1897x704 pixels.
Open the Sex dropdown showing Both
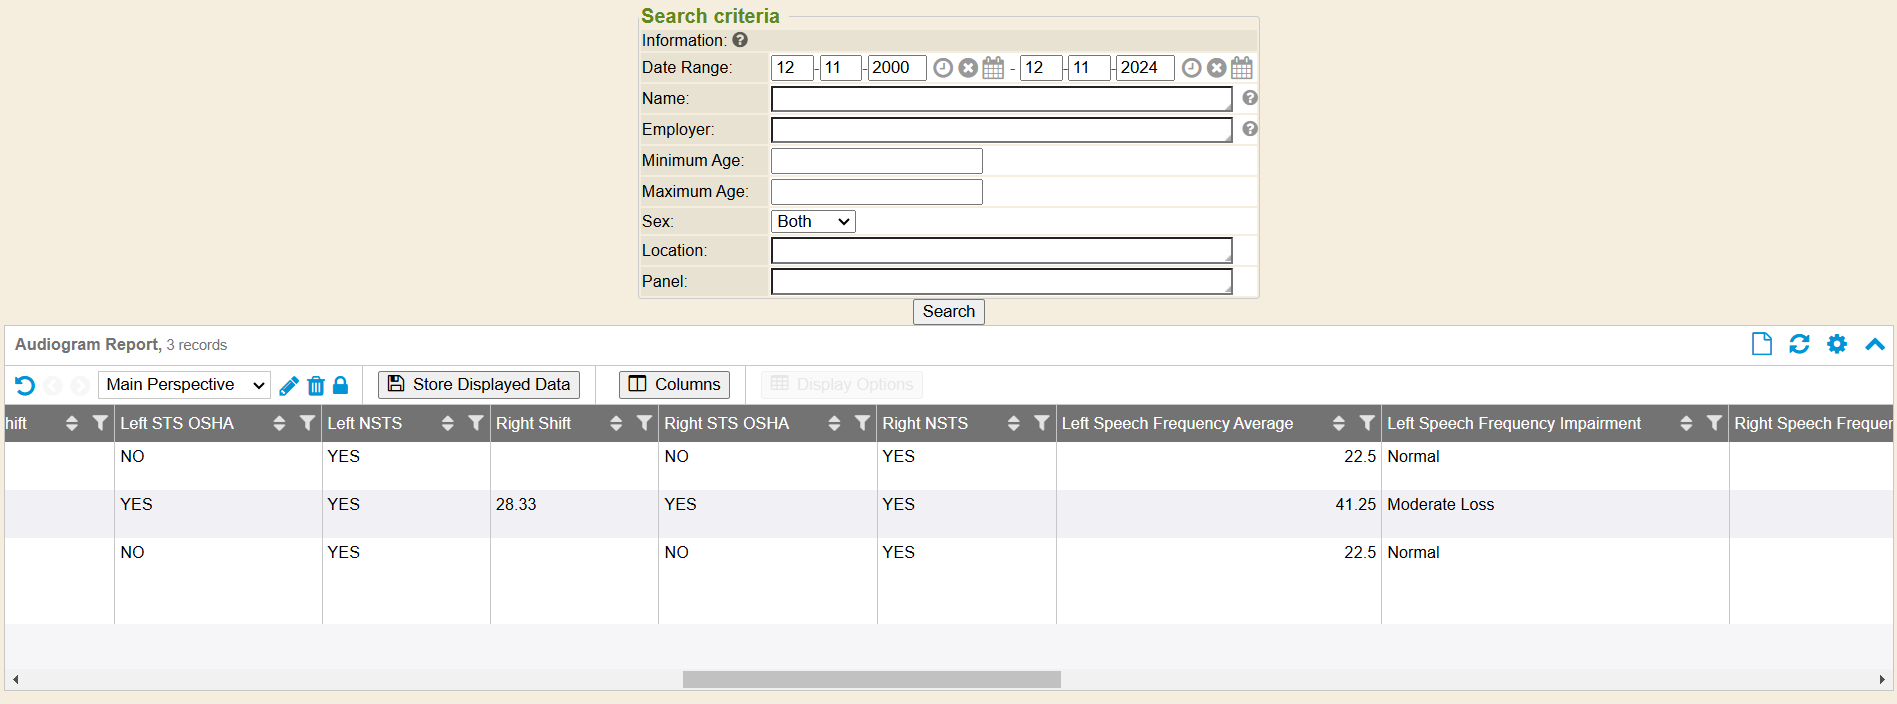(x=813, y=222)
